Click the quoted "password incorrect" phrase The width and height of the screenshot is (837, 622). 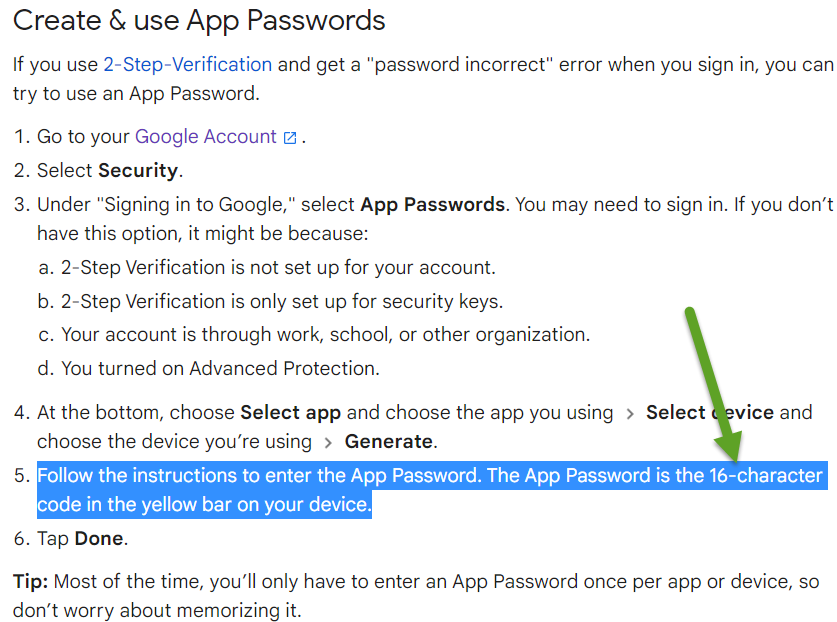pyautogui.click(x=460, y=65)
